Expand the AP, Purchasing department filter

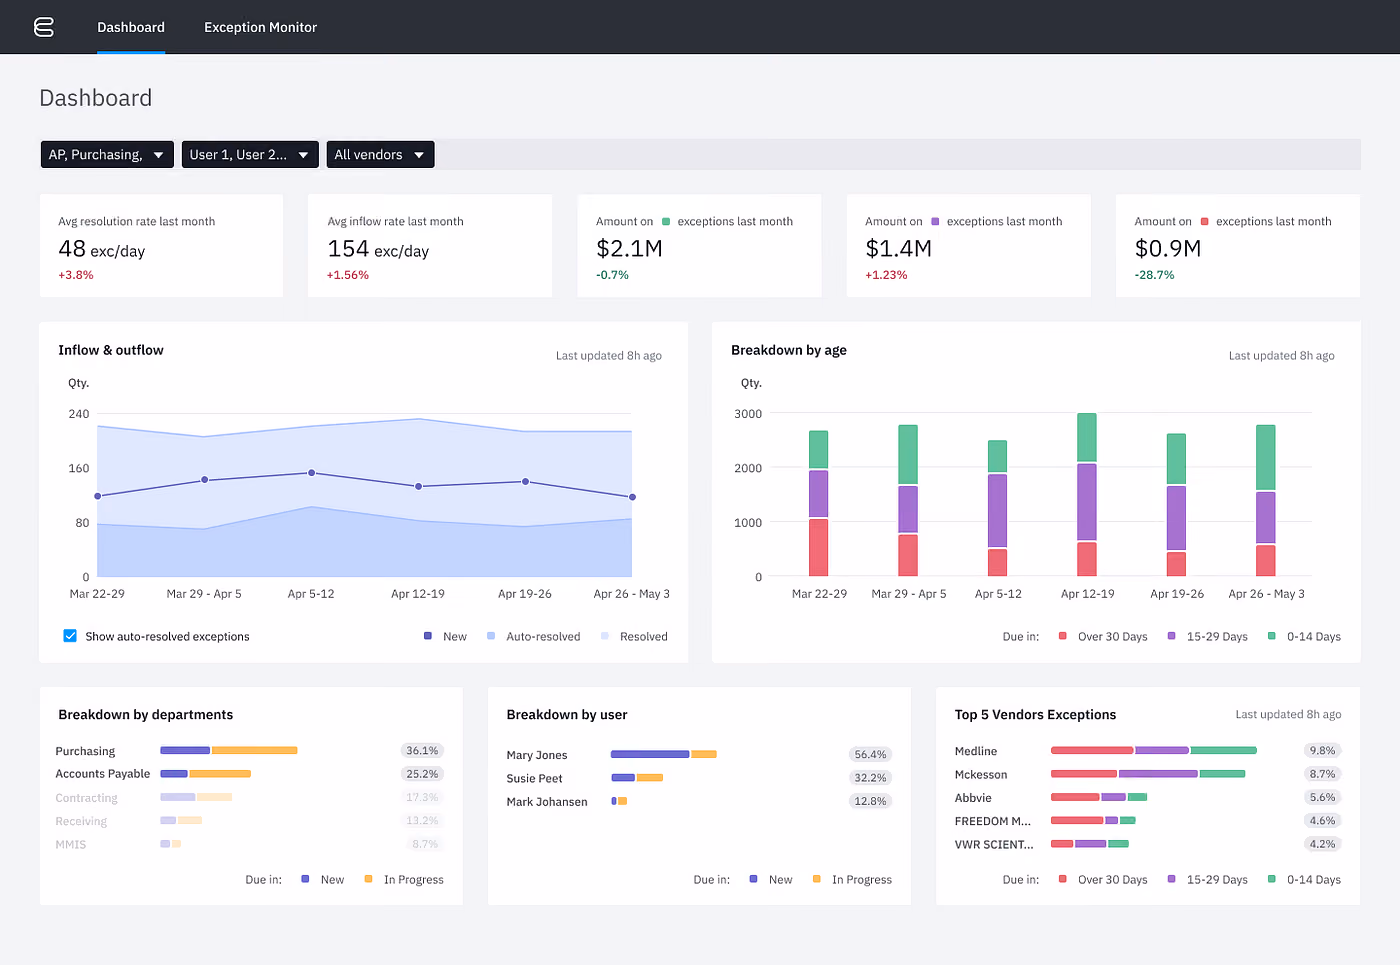(x=107, y=155)
